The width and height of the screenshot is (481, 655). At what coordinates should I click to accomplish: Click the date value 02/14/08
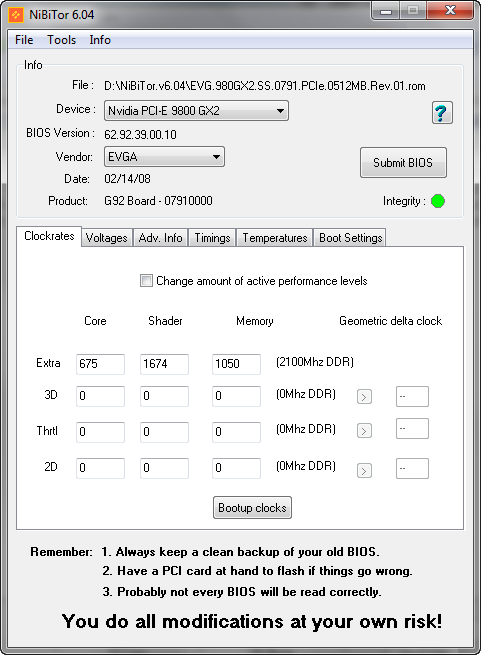pos(127,179)
